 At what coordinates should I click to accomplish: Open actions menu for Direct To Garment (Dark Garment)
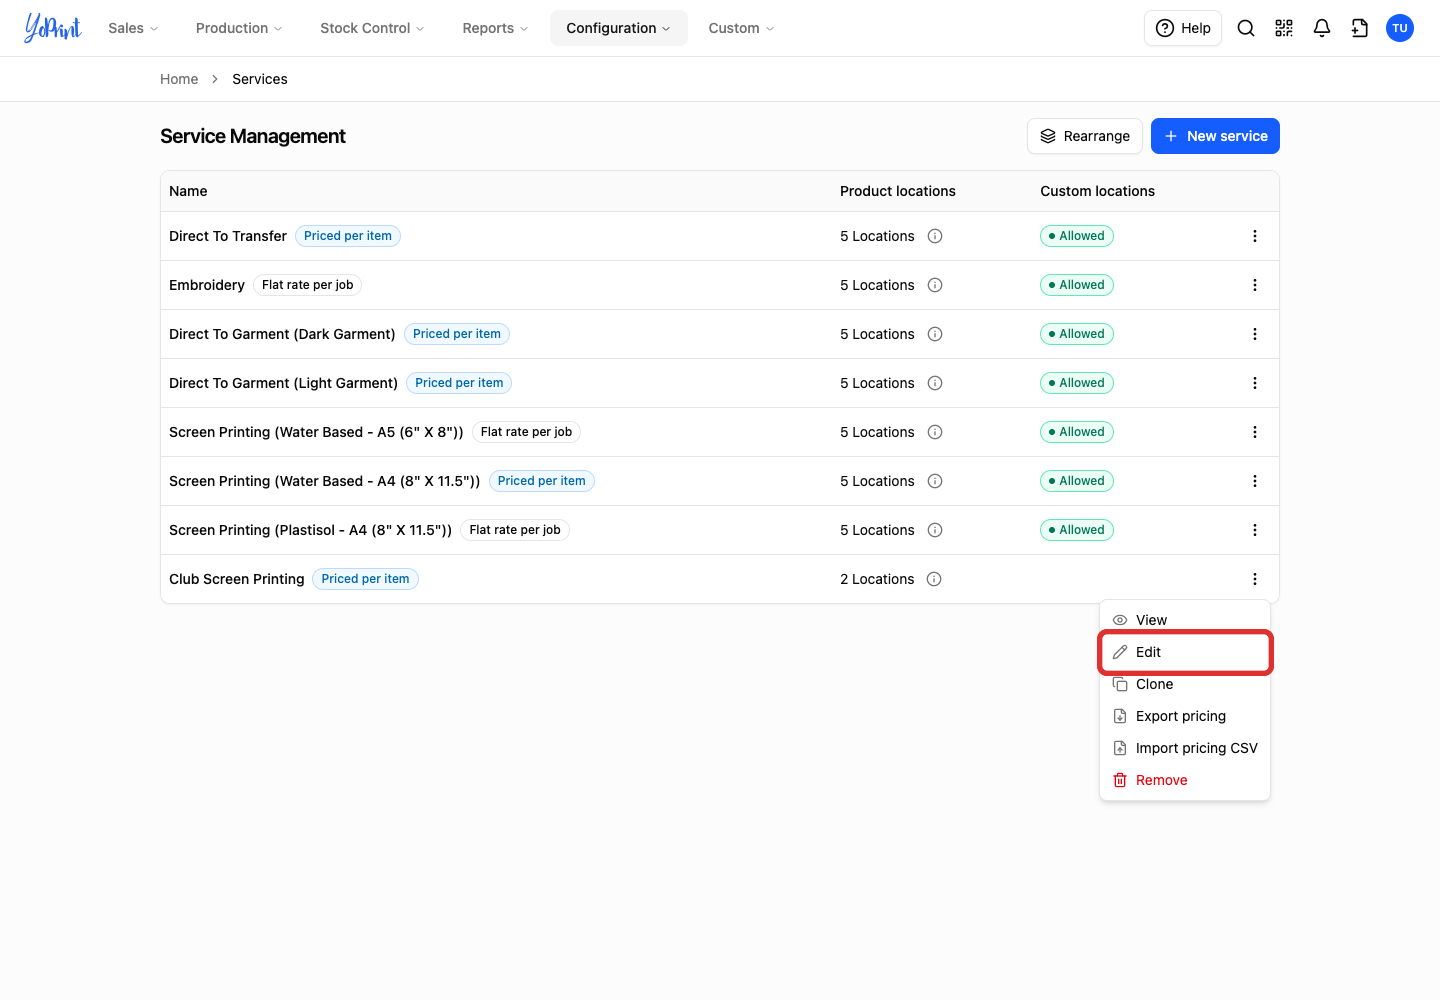click(1255, 334)
